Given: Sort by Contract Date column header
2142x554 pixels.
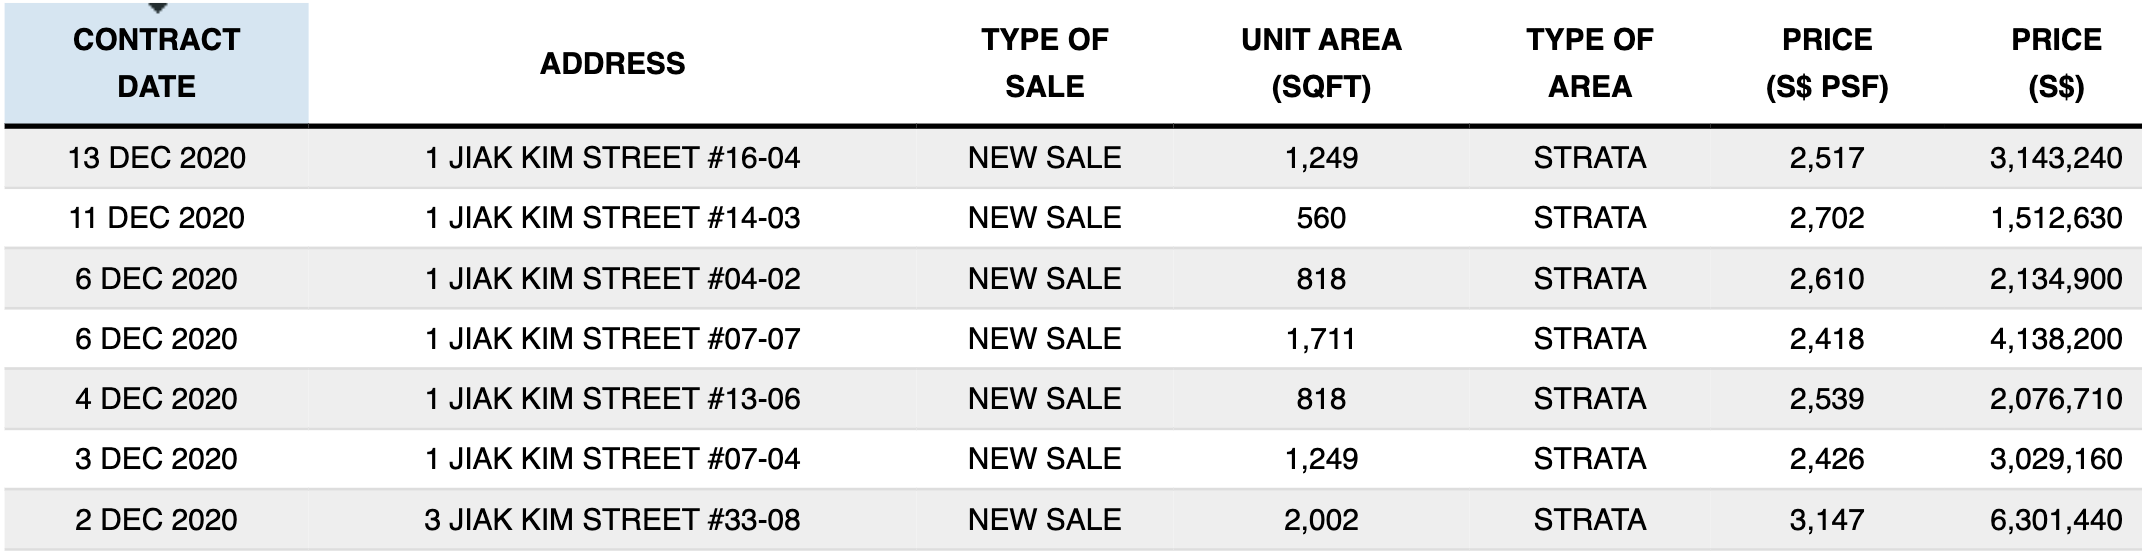Looking at the screenshot, I should point(157,63).
